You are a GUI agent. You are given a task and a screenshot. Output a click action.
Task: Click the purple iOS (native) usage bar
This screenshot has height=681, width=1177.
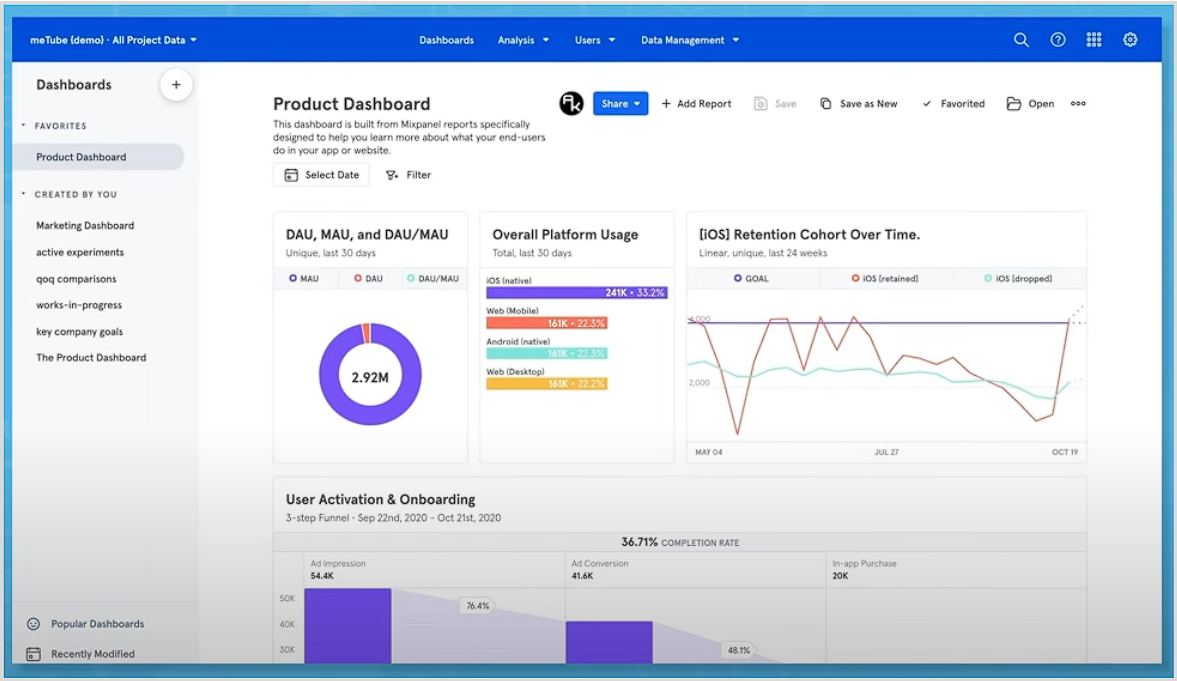tap(576, 293)
